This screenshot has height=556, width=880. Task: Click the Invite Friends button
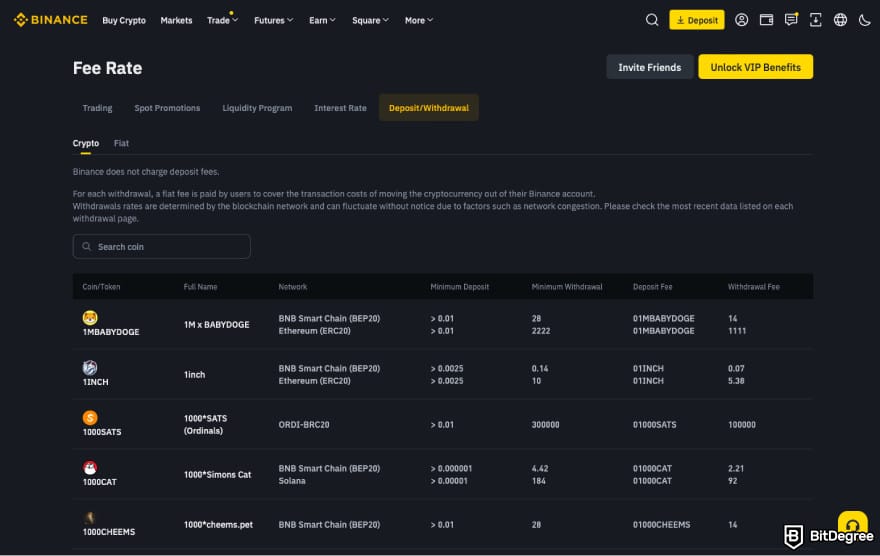point(649,67)
